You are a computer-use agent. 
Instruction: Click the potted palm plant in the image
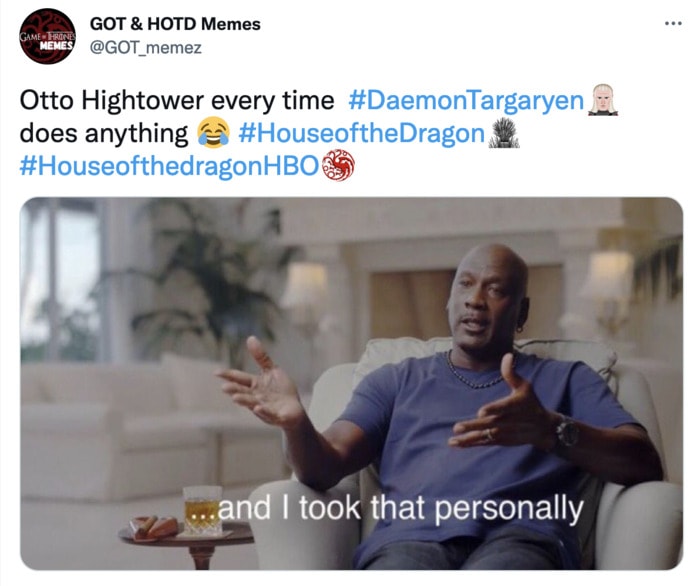pos(210,286)
